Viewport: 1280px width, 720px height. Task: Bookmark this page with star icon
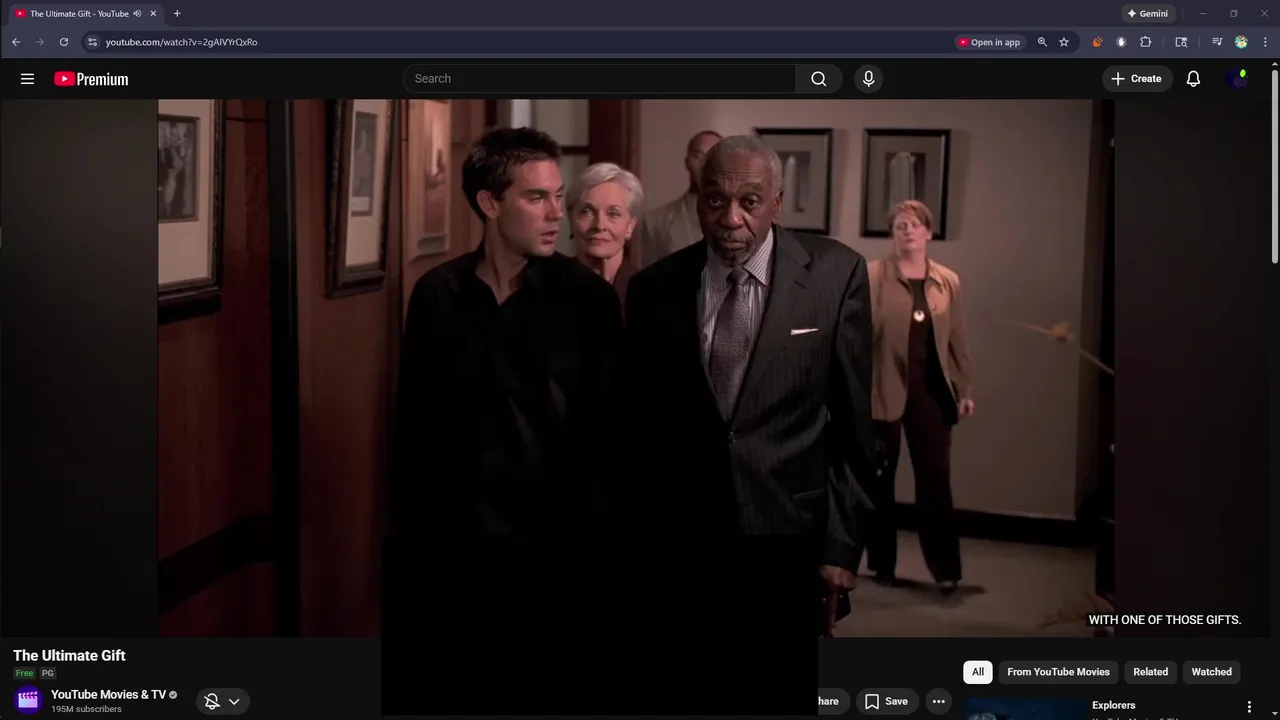tap(1064, 42)
